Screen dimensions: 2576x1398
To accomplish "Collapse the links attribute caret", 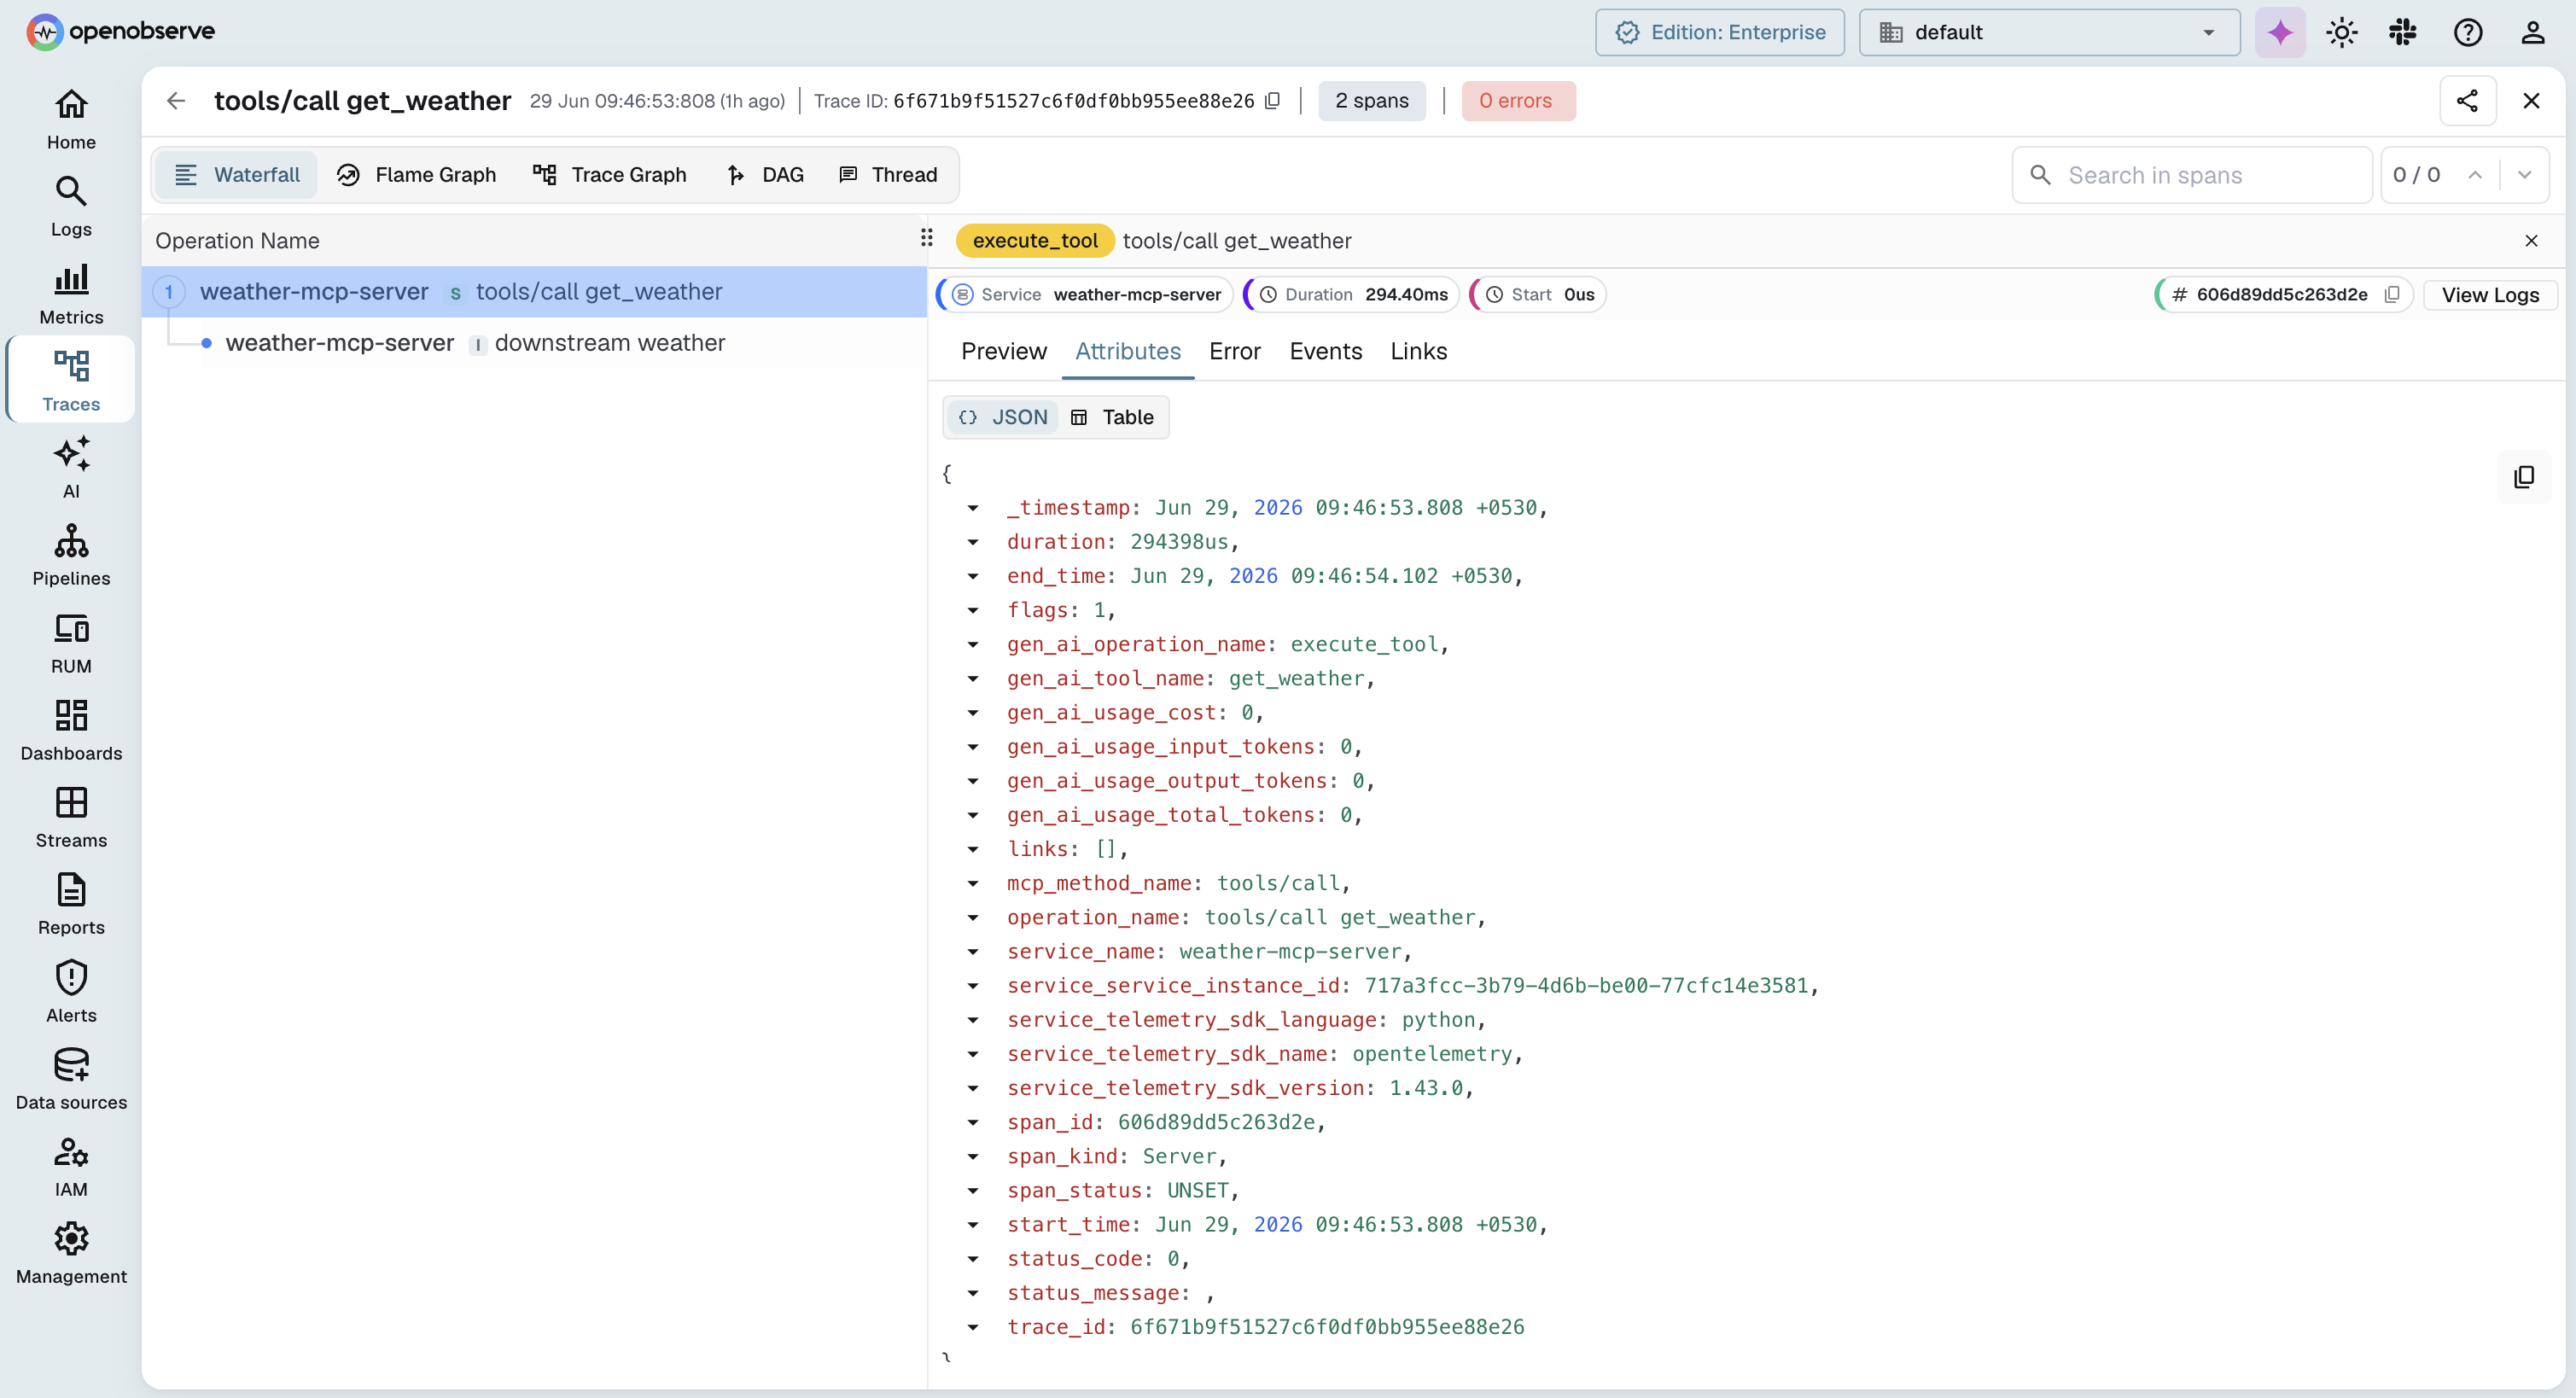I will [973, 849].
